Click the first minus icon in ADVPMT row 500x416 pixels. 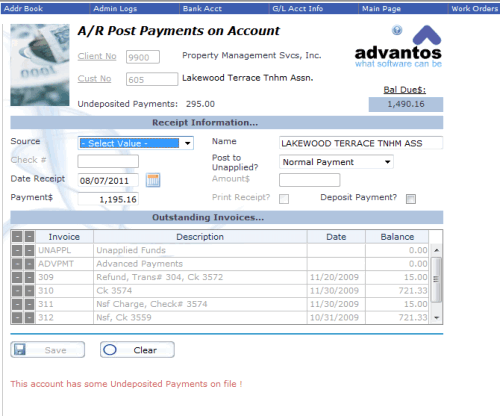click(x=17, y=264)
